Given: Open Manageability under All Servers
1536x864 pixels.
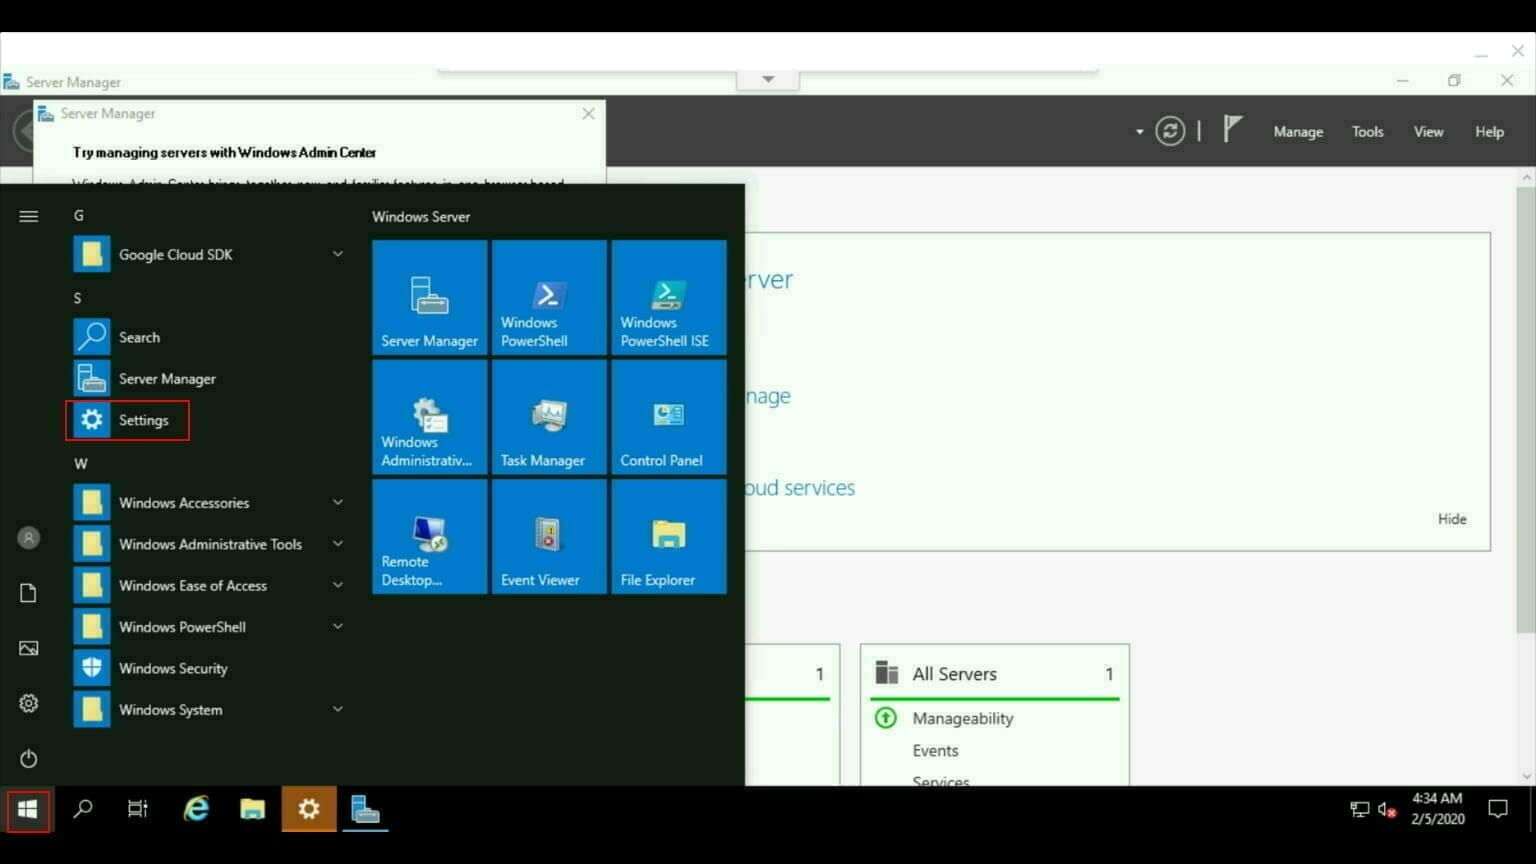Looking at the screenshot, I should 962,718.
